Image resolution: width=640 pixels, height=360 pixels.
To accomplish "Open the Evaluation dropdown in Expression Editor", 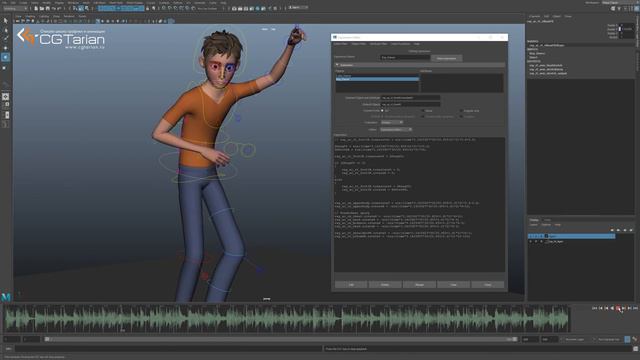I will (x=392, y=122).
